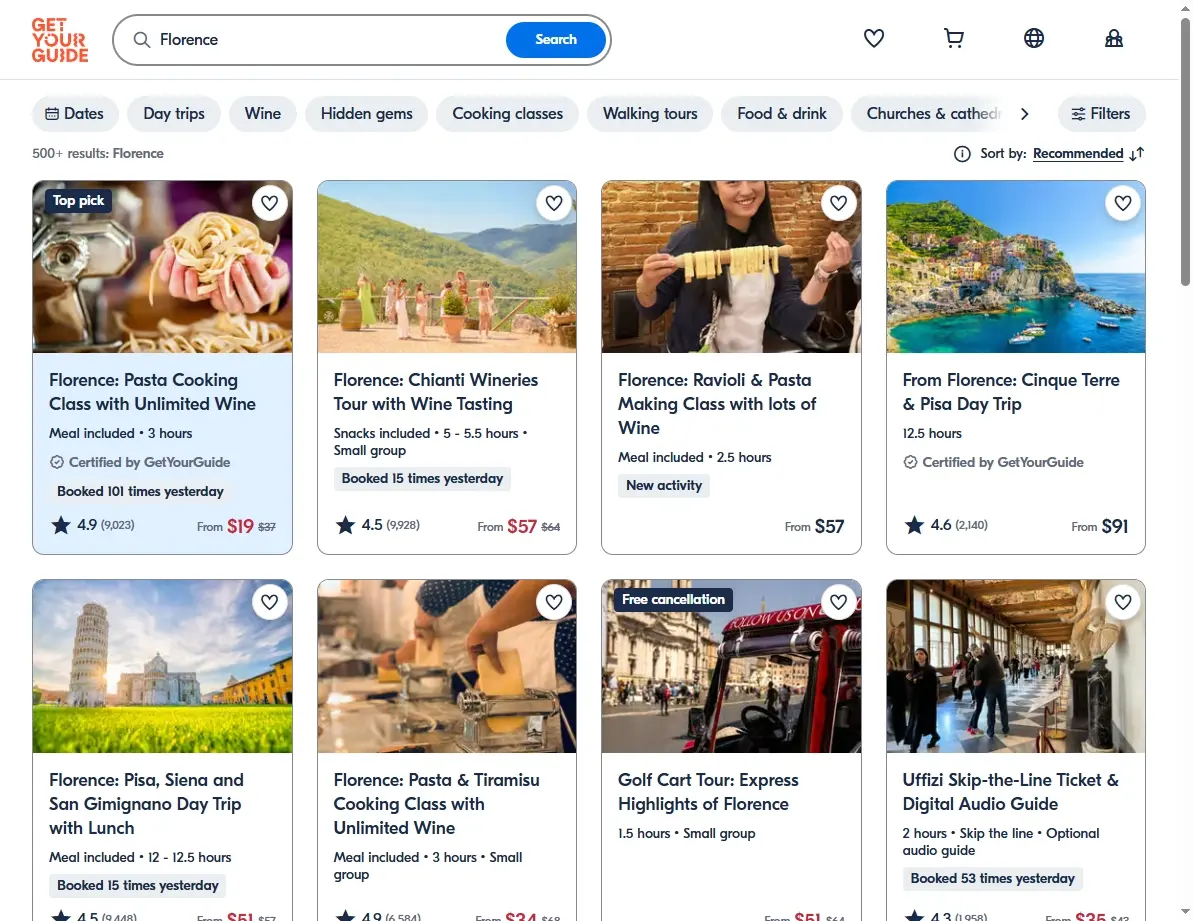Open Uffizi Skip-the-Line Ticket & Digital Audio Guide

coord(1010,792)
